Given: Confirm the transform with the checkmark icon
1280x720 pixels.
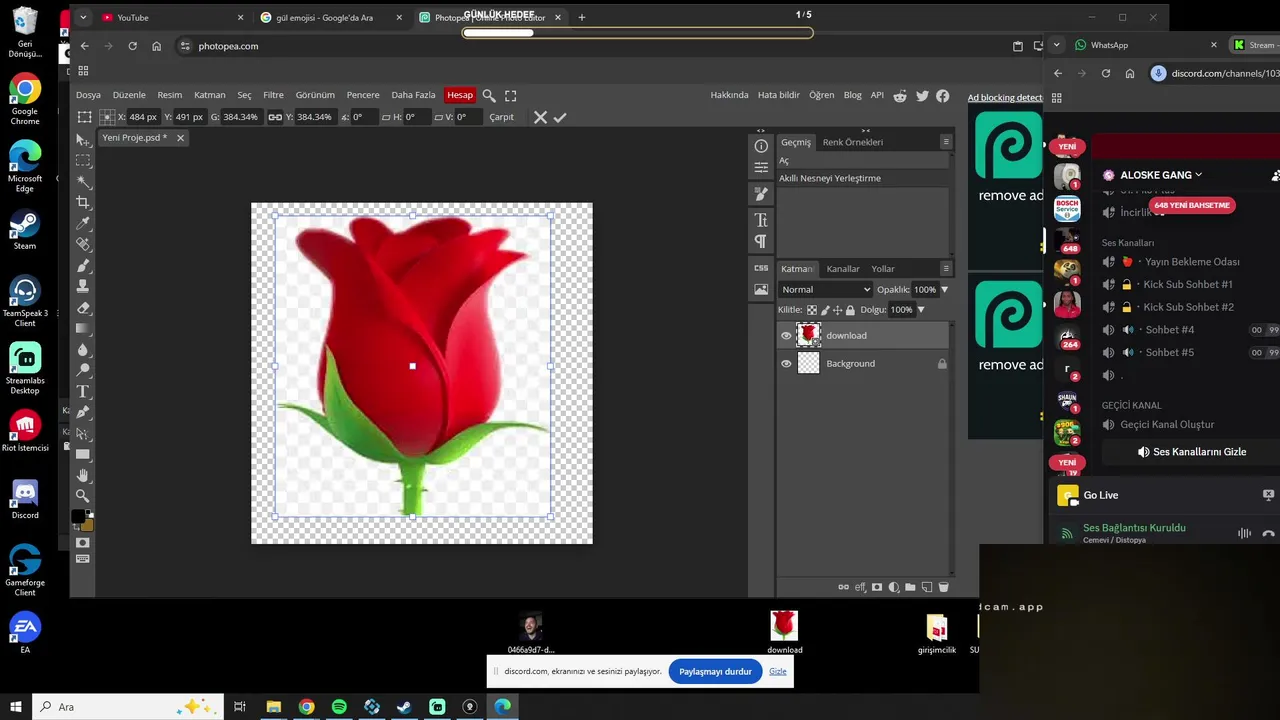Looking at the screenshot, I should coord(560,117).
